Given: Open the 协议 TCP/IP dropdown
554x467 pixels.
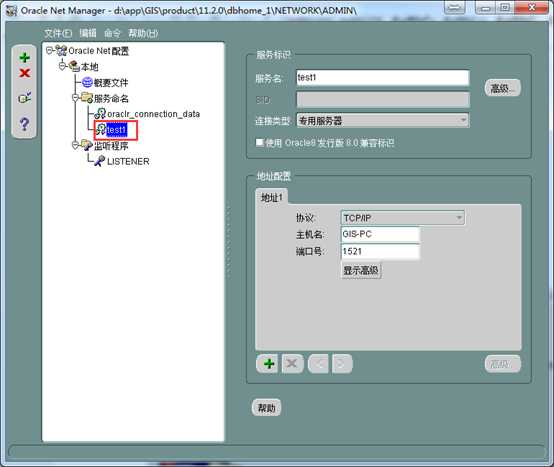Looking at the screenshot, I should click(x=402, y=218).
